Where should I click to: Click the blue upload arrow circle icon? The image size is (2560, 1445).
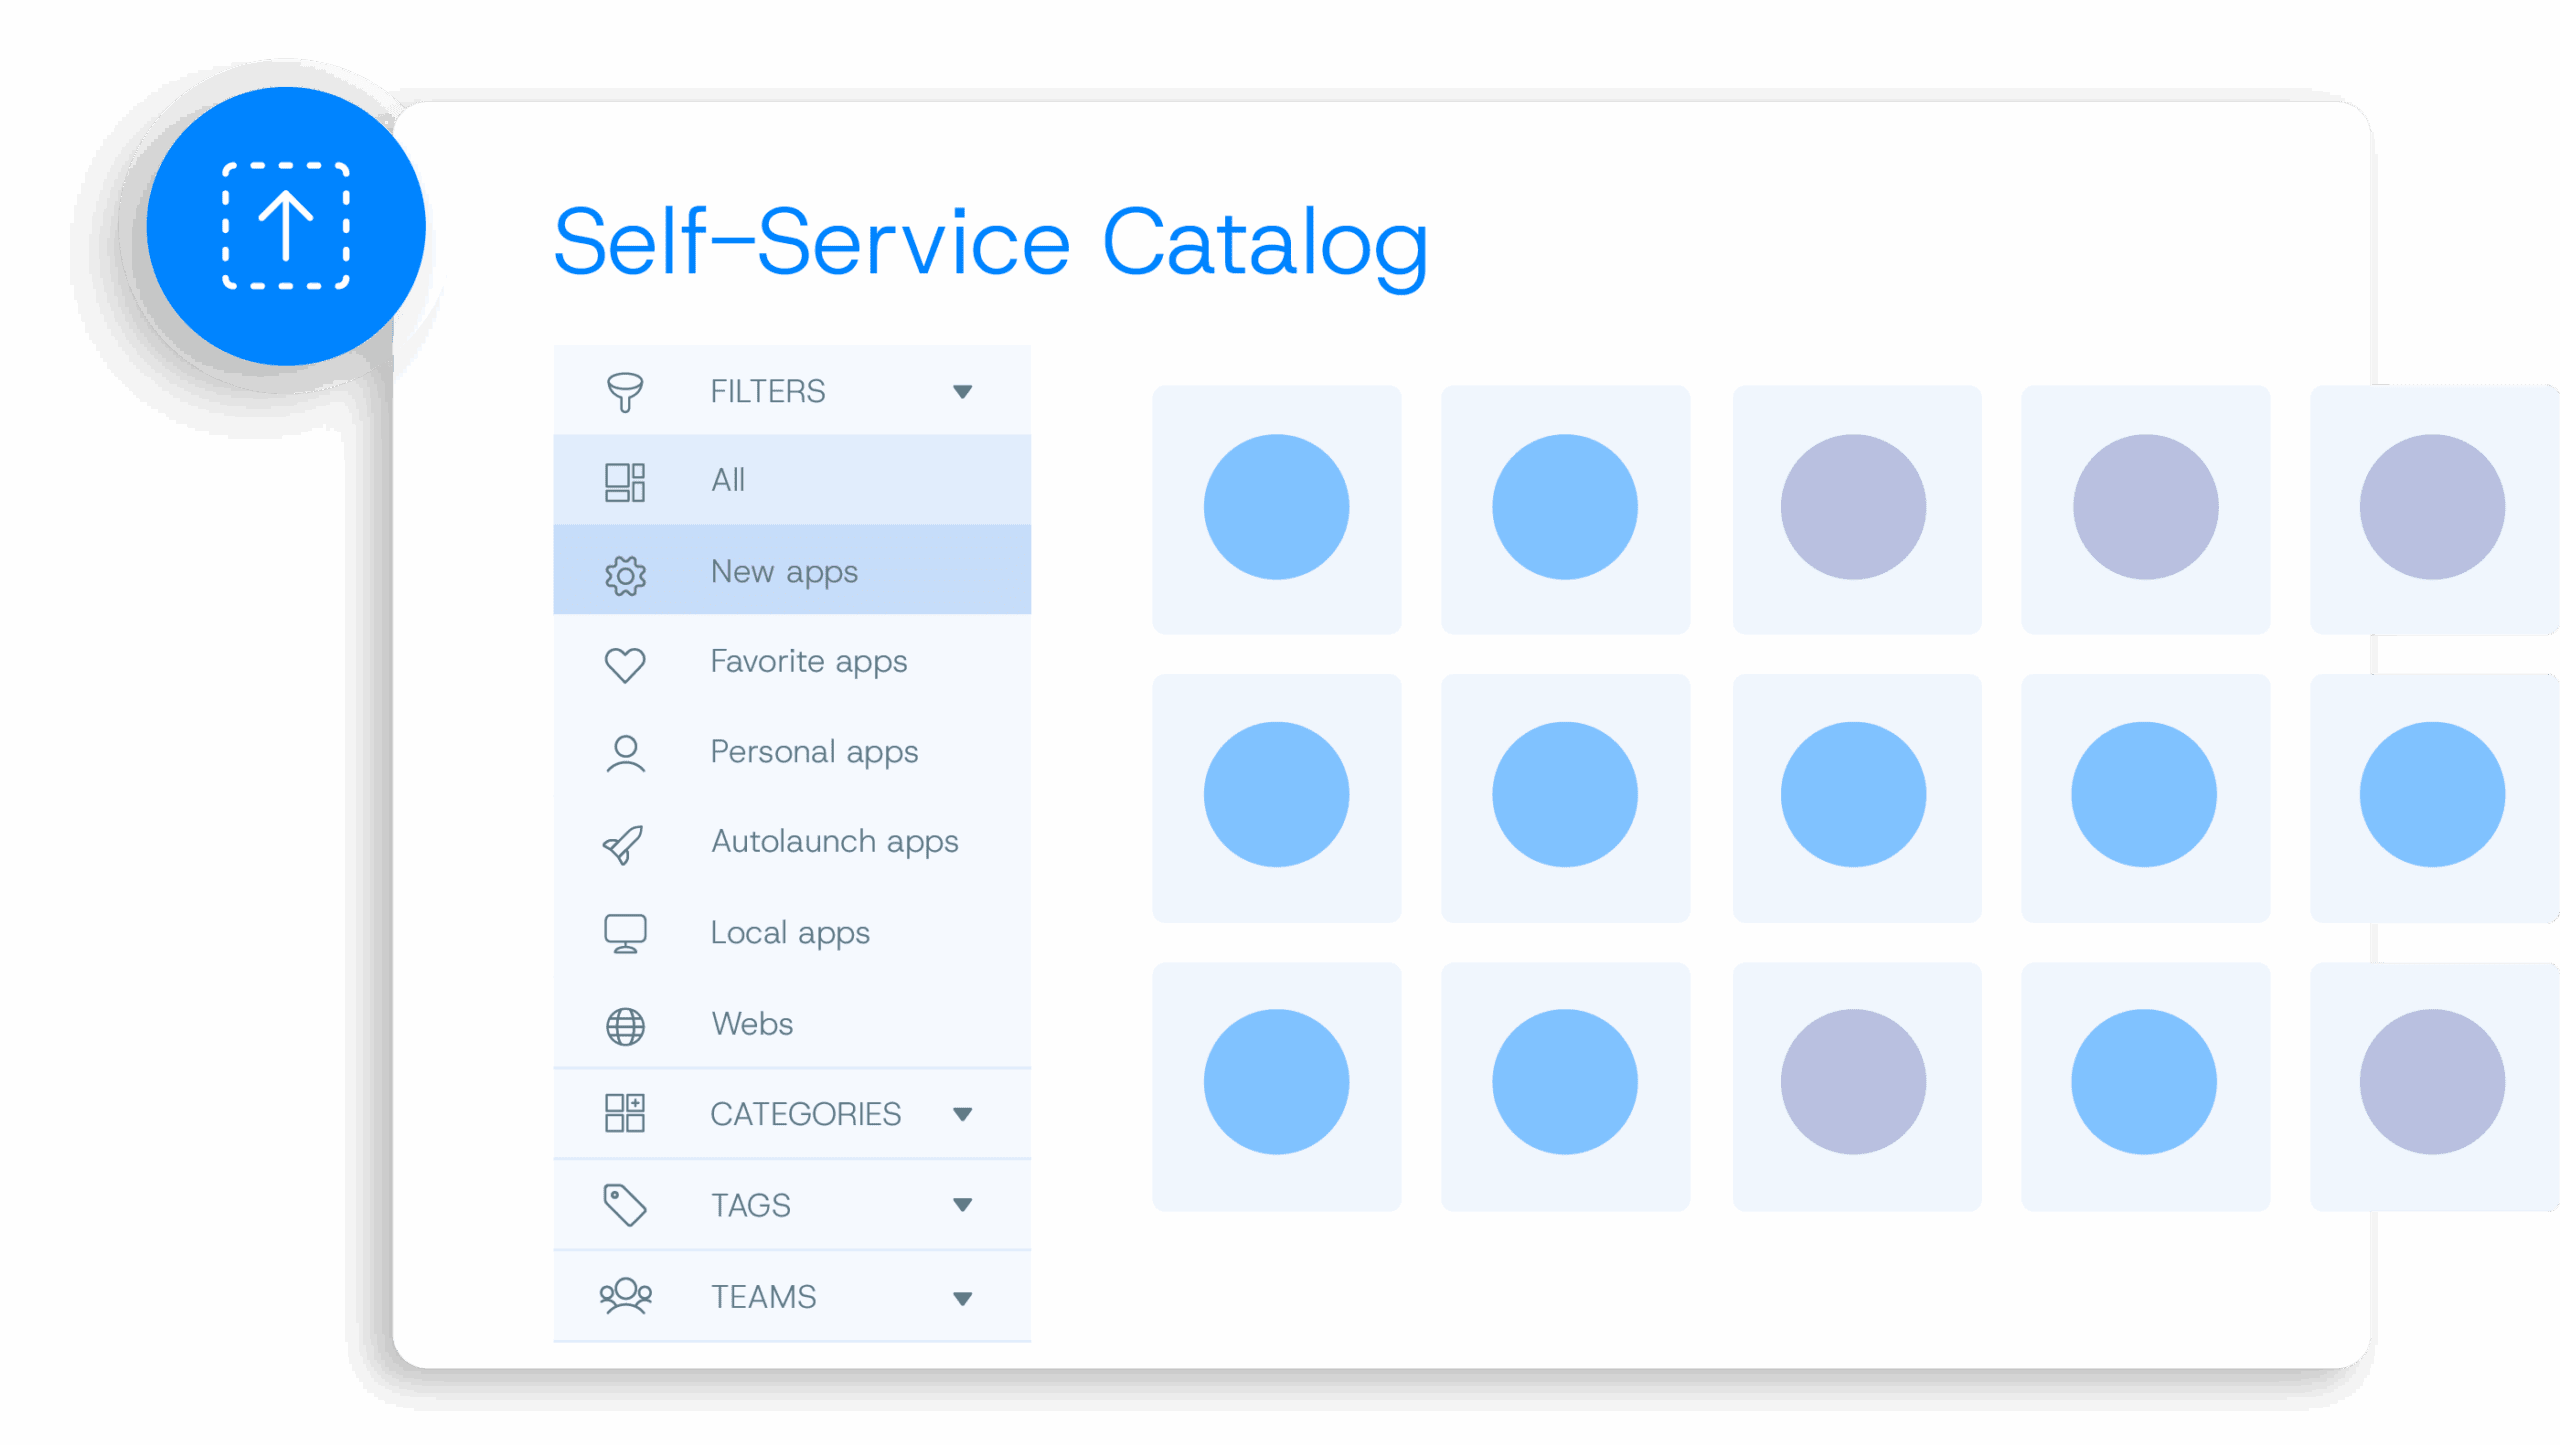coord(286,226)
